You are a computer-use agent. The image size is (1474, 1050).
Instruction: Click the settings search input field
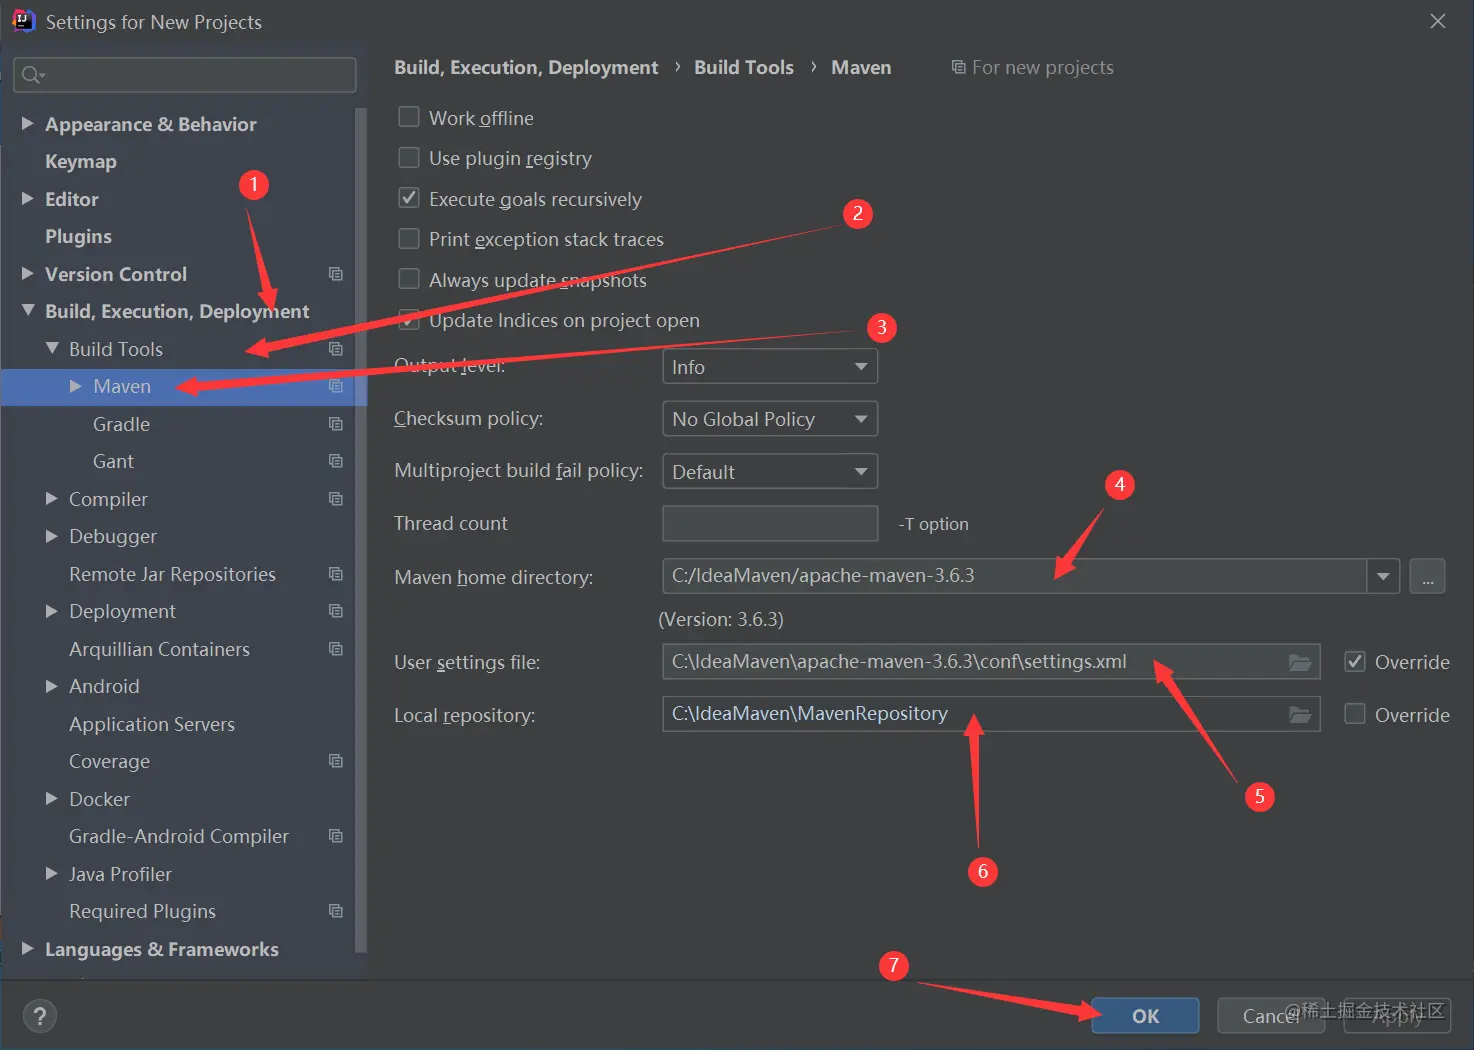185,75
